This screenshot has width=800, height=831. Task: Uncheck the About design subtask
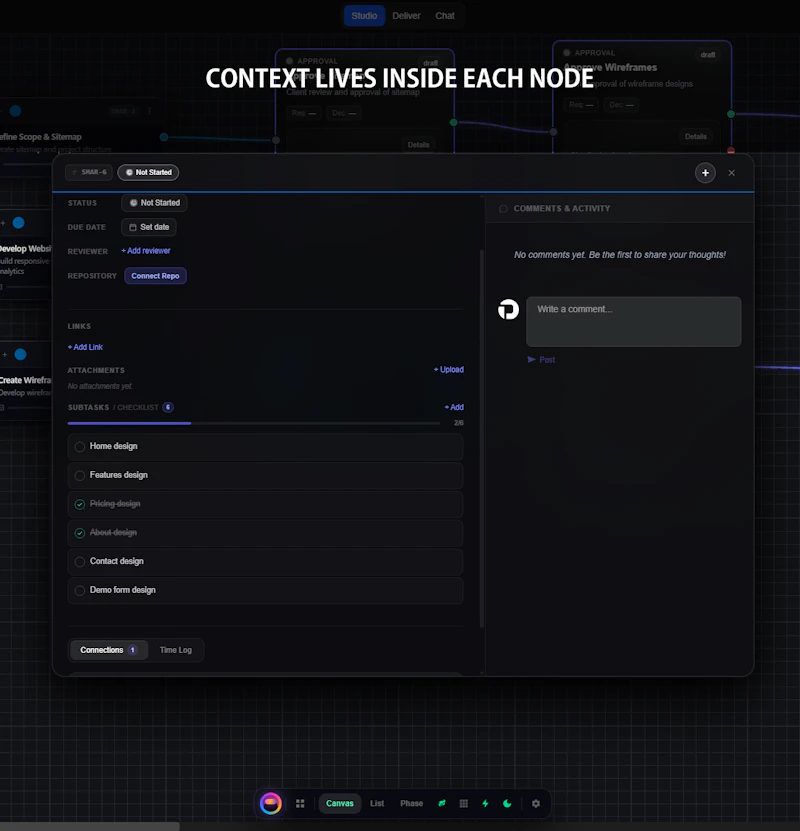(79, 533)
